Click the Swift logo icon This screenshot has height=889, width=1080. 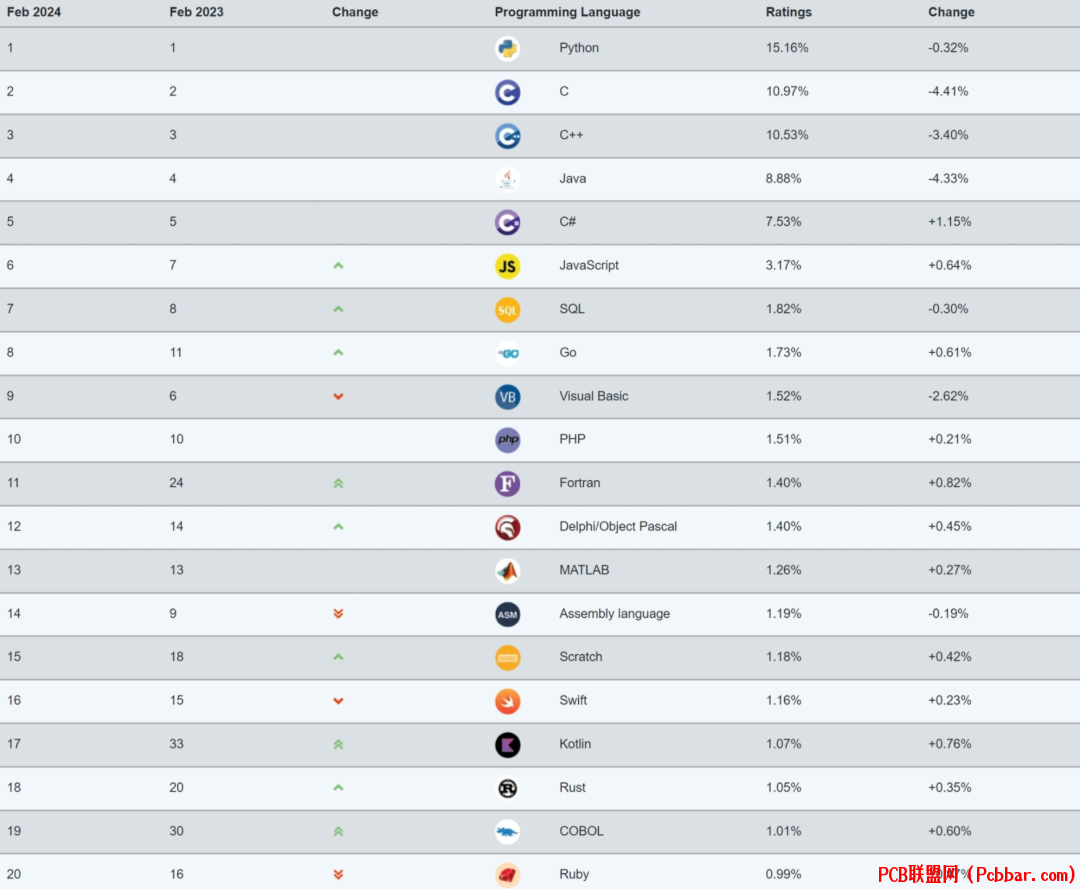click(508, 701)
